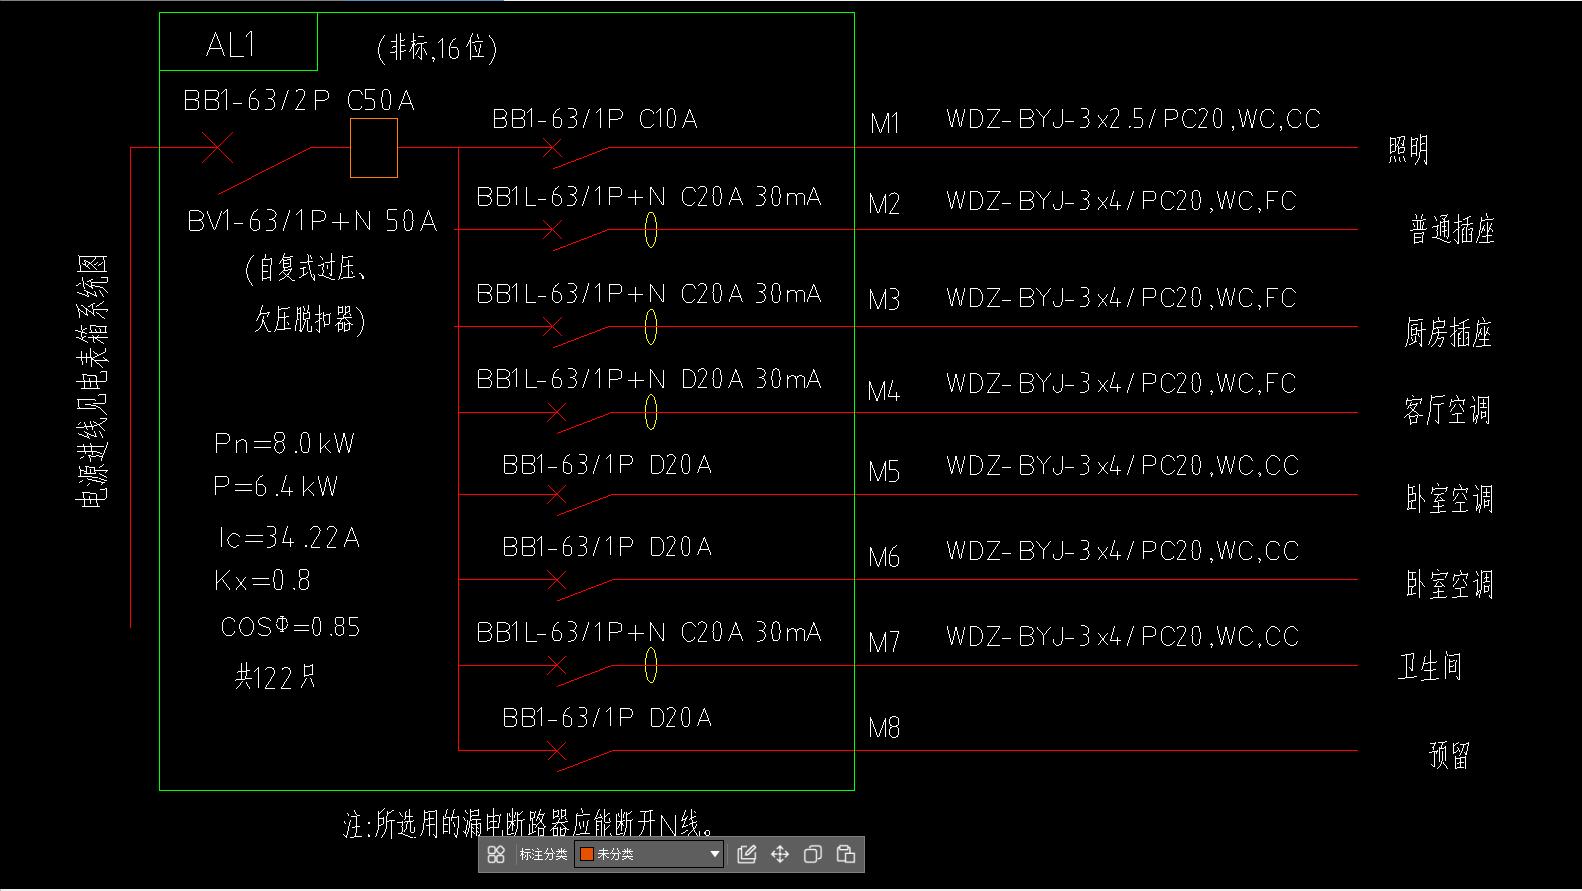Image resolution: width=1582 pixels, height=891 pixels.
Task: Click the vertical 电源进线见电表箱系统图 text
Action: [93, 383]
